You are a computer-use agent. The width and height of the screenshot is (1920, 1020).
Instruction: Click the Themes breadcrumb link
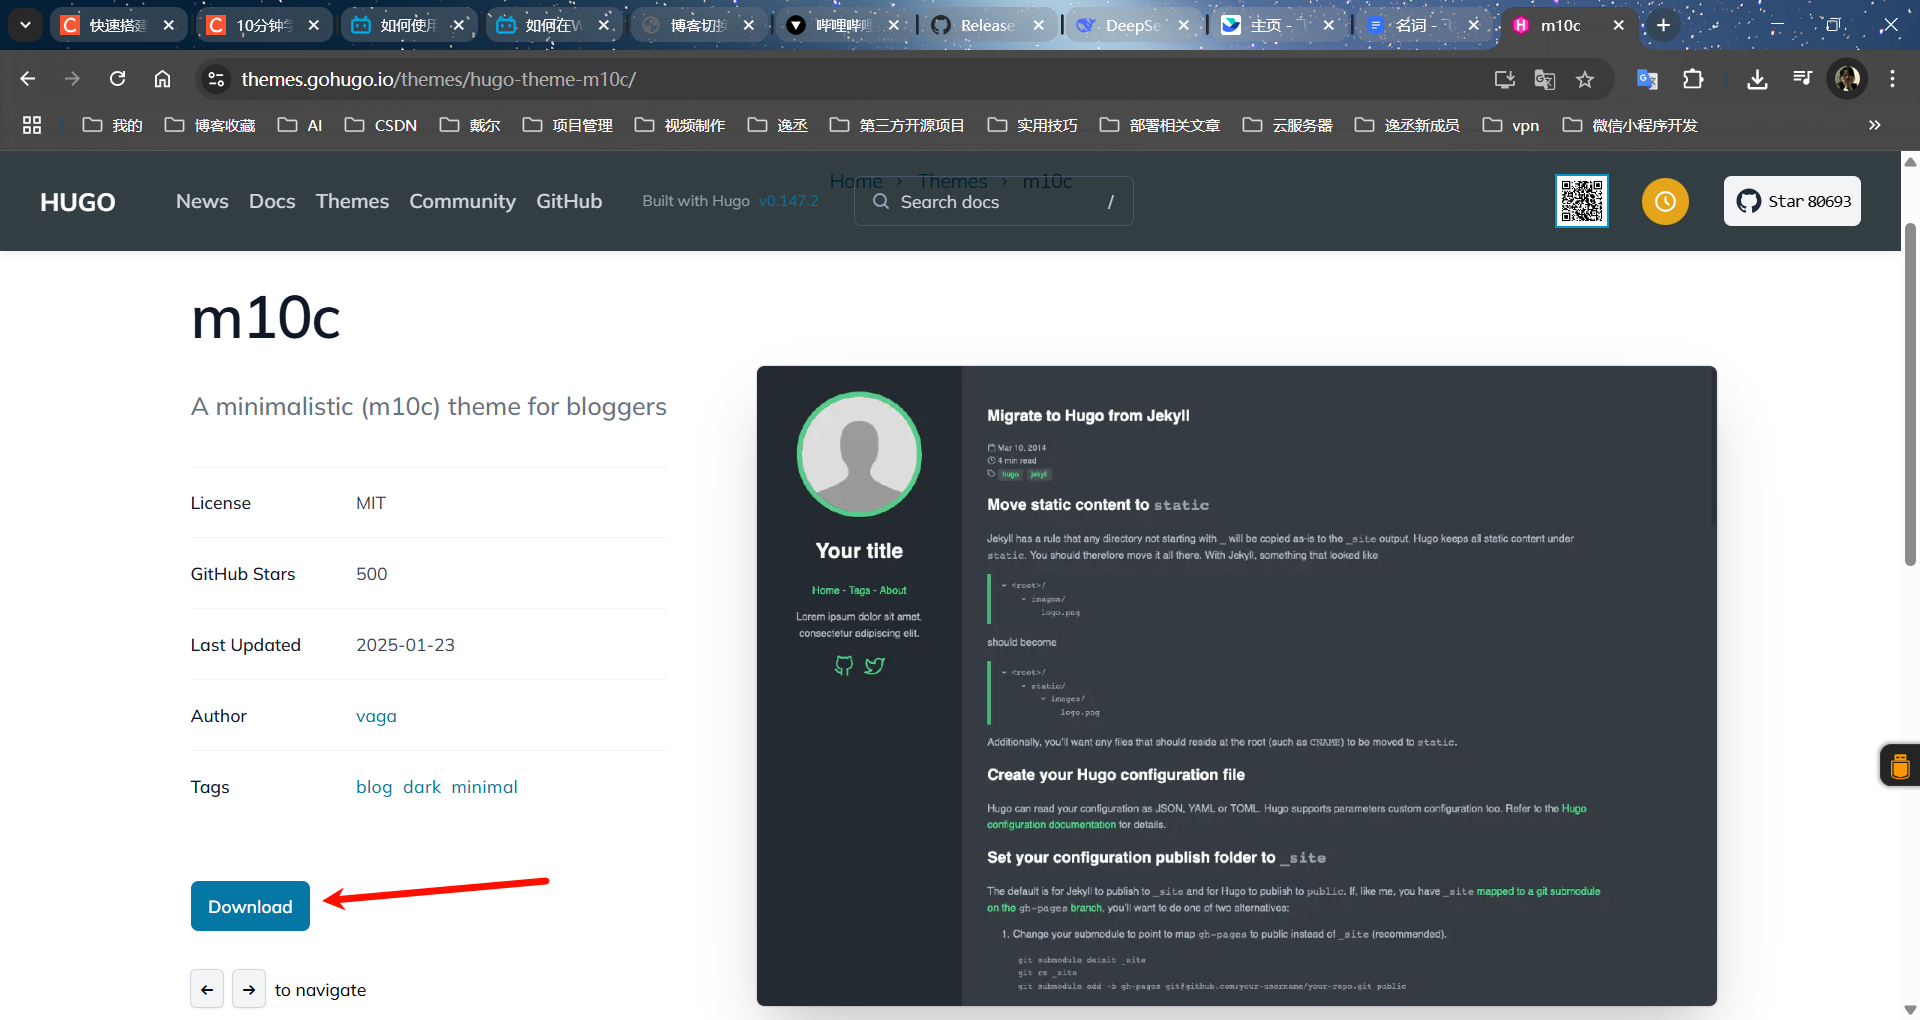click(x=952, y=181)
